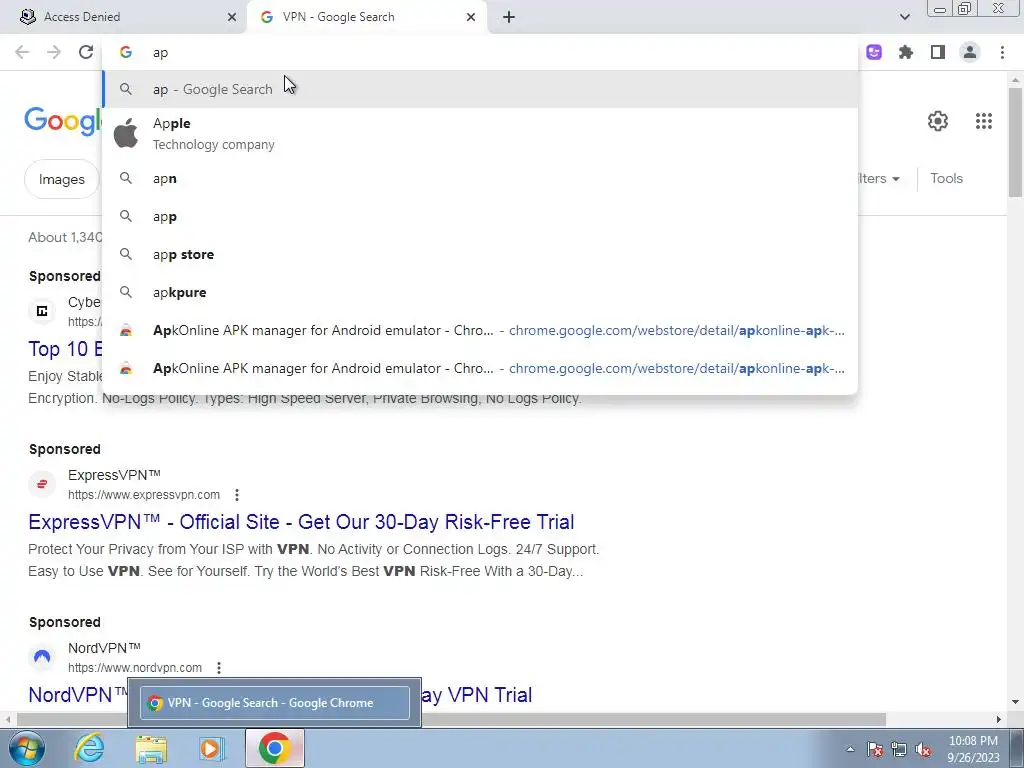The height and width of the screenshot is (768, 1024).
Task: Open a new browser tab
Action: 509,17
